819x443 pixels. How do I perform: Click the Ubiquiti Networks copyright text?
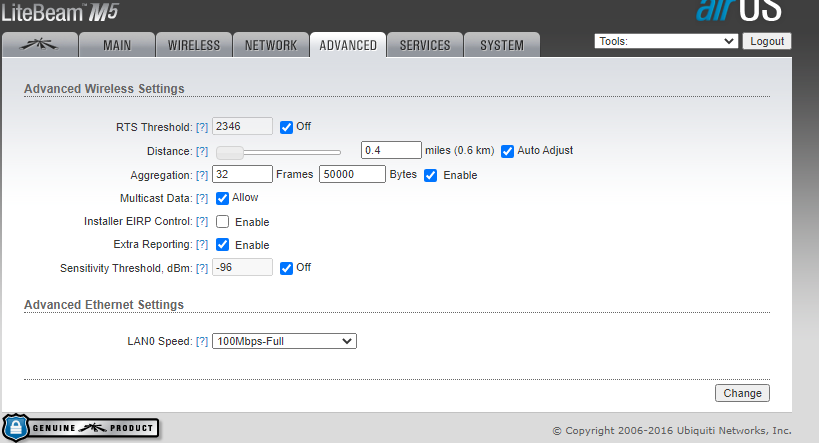coord(672,430)
